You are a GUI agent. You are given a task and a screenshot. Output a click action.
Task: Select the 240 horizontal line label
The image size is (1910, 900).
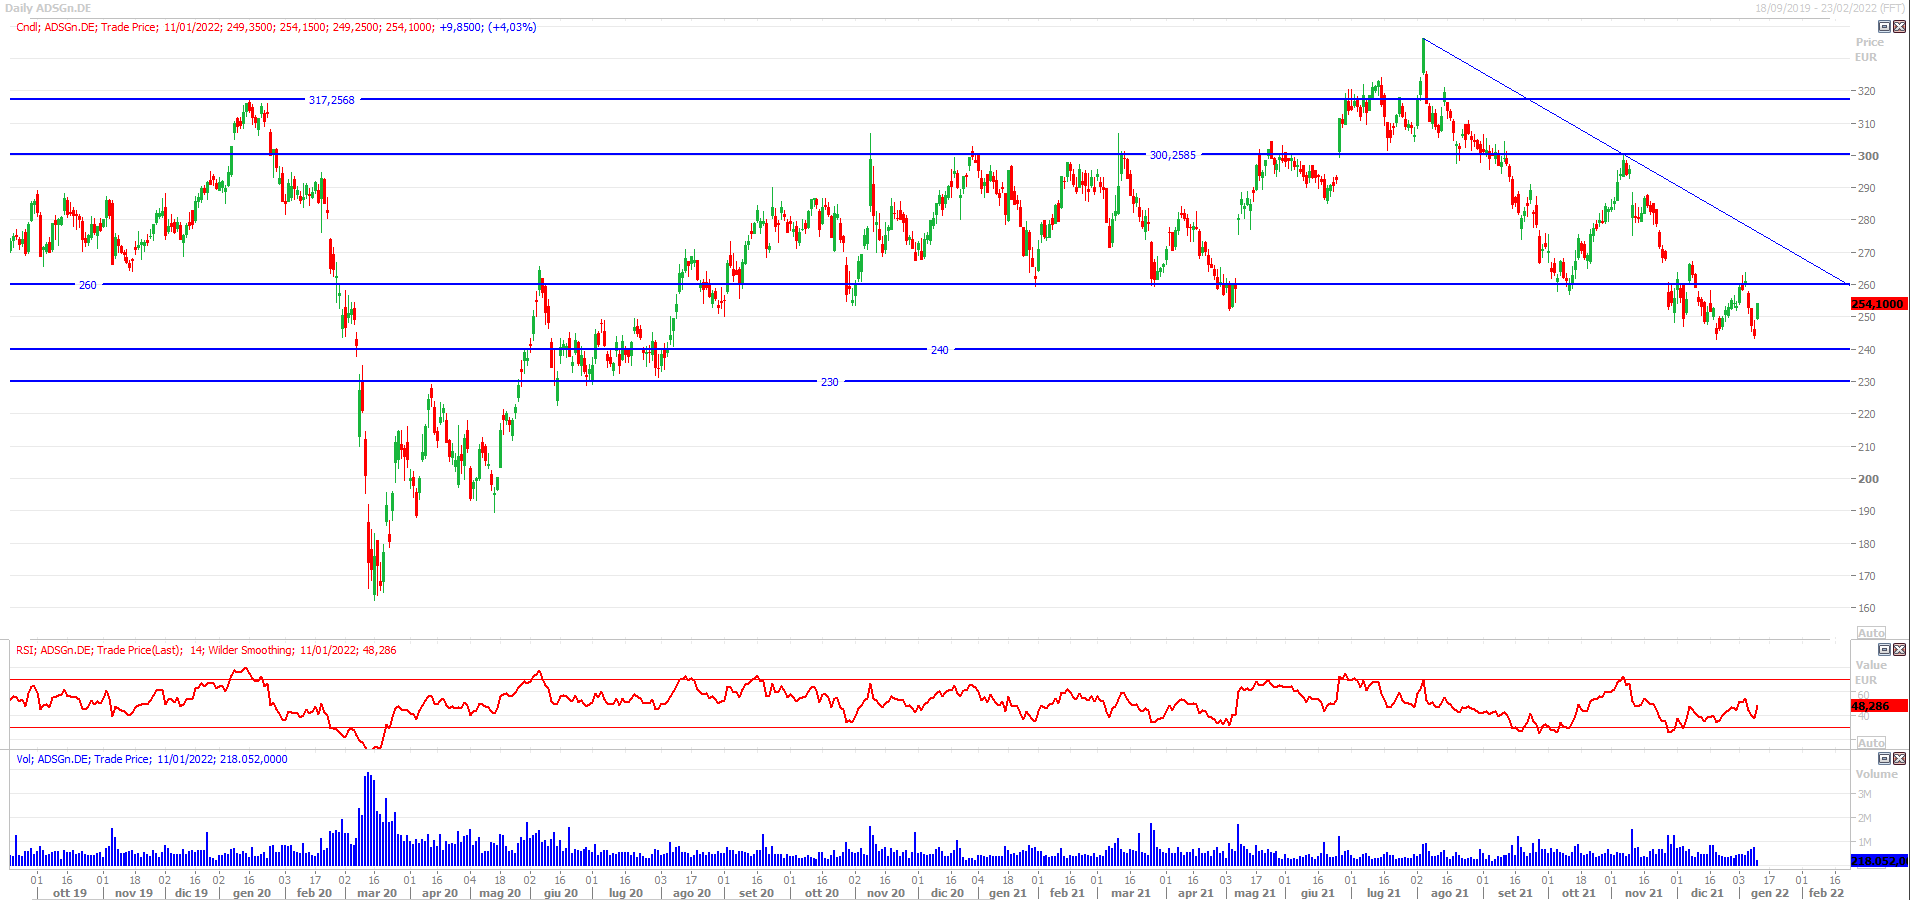point(939,350)
